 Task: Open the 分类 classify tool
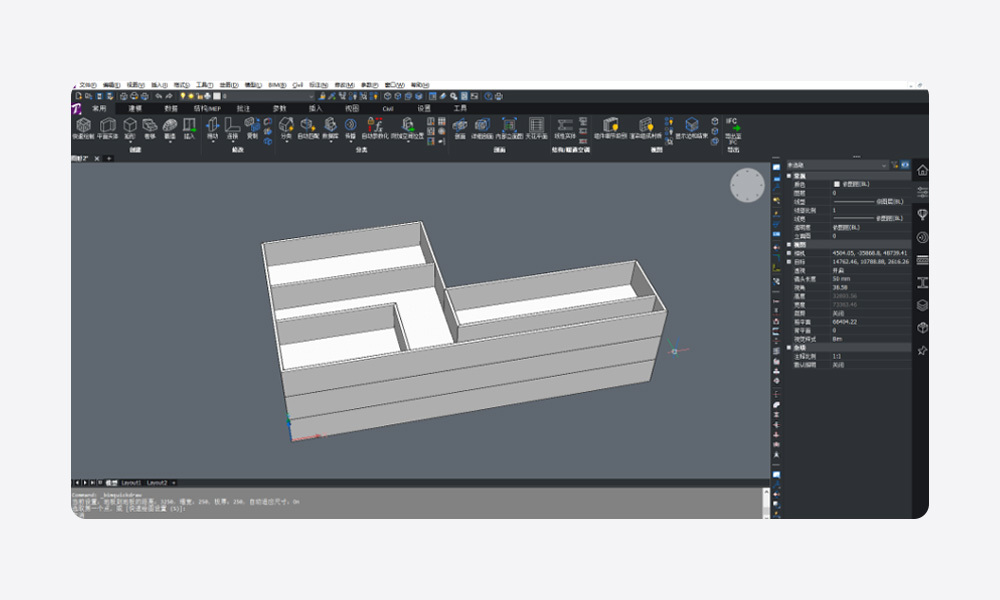286,128
